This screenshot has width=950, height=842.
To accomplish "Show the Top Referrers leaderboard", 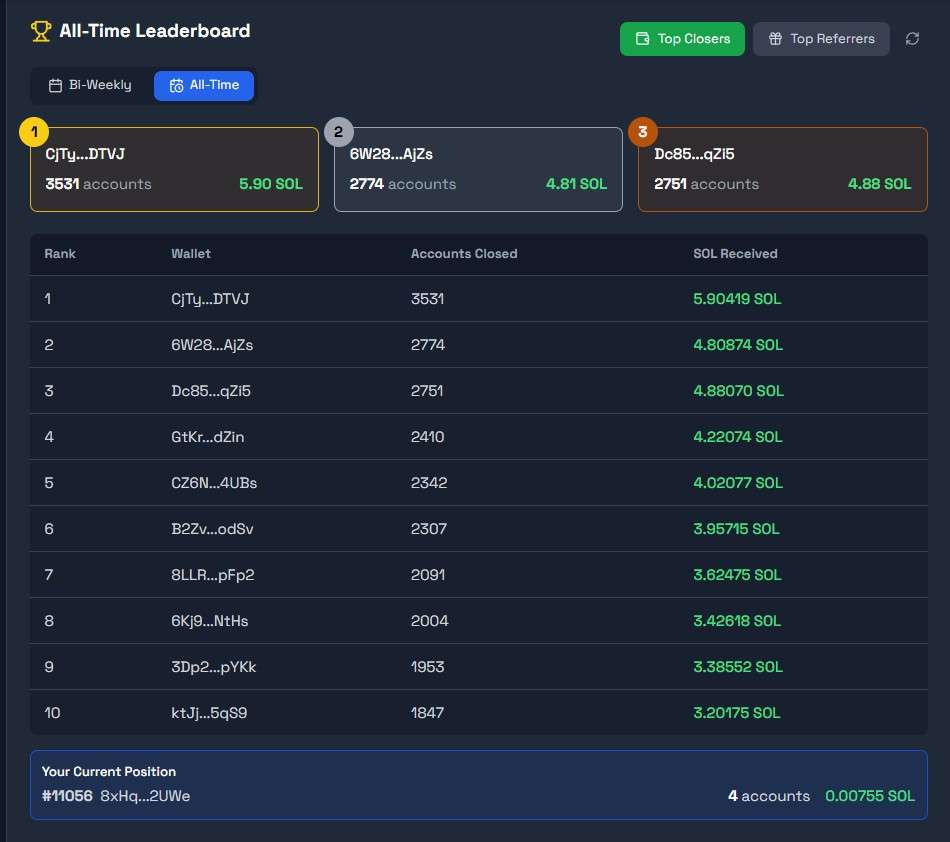I will coord(821,39).
